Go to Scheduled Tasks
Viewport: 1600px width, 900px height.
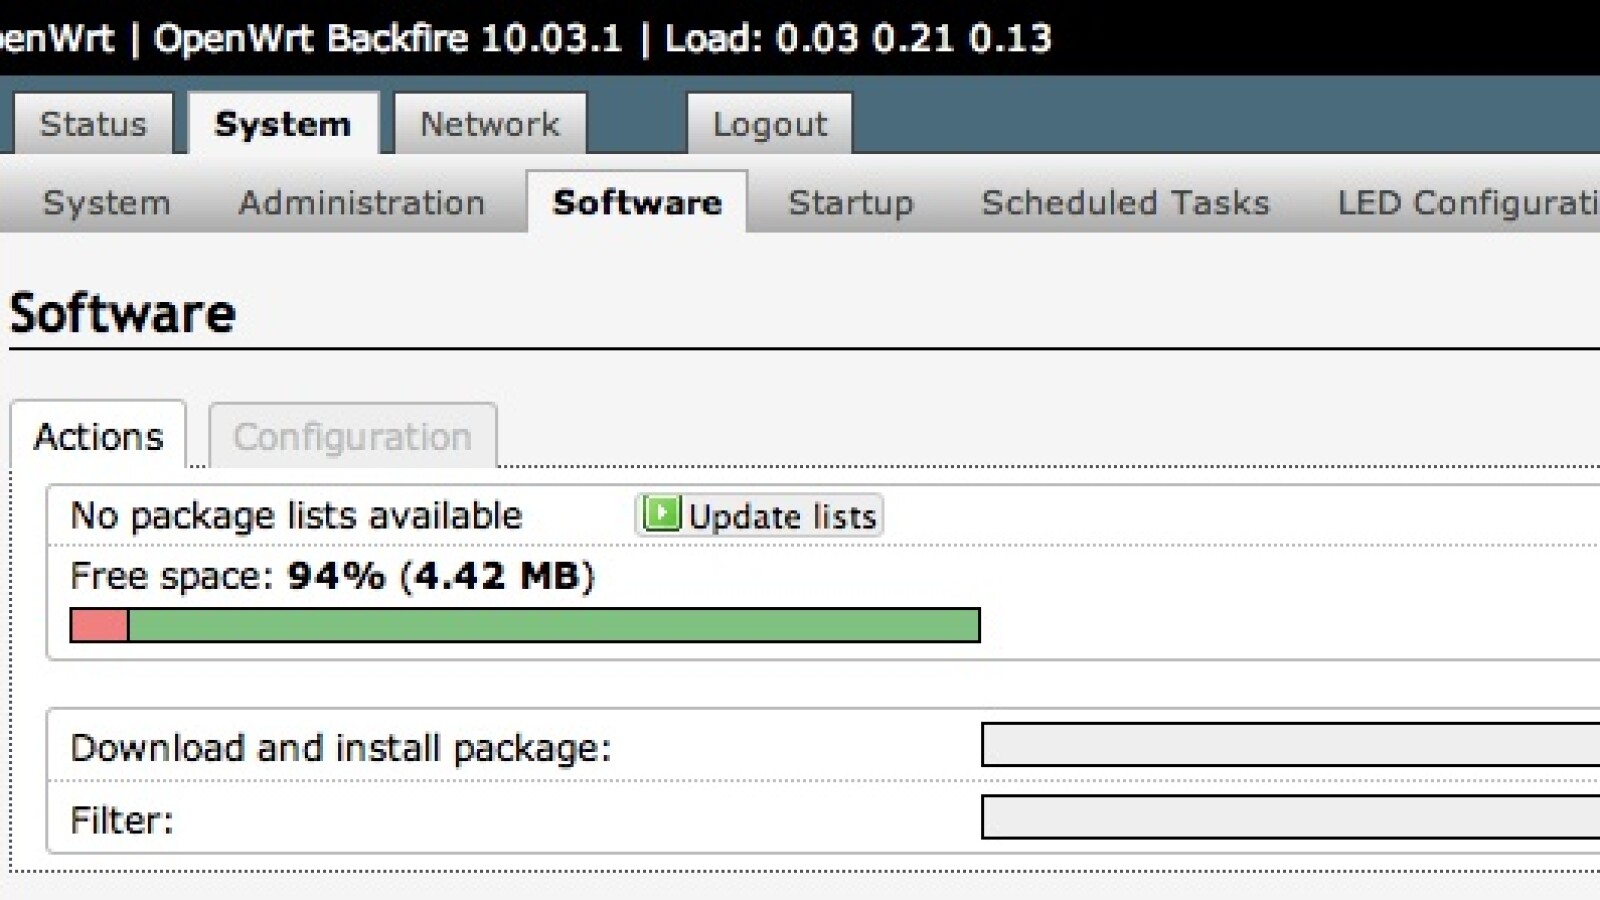click(x=1125, y=203)
